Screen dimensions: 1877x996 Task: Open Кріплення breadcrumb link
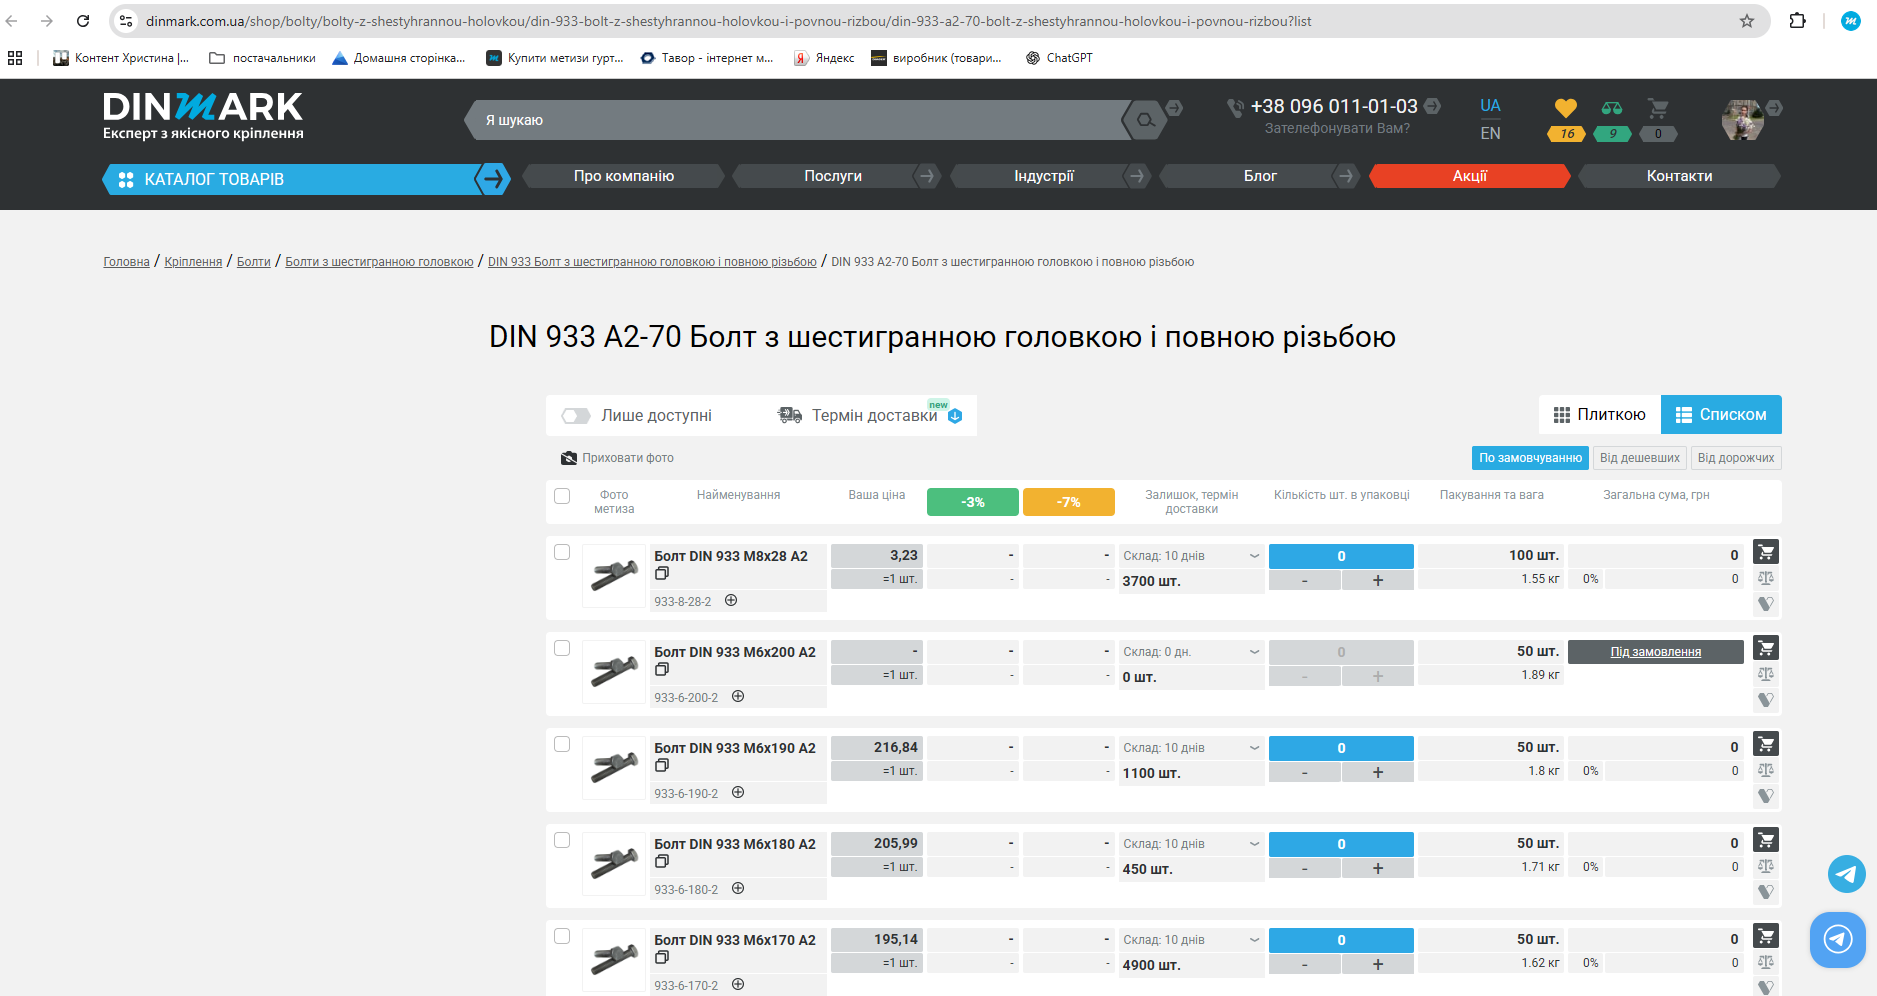point(193,262)
